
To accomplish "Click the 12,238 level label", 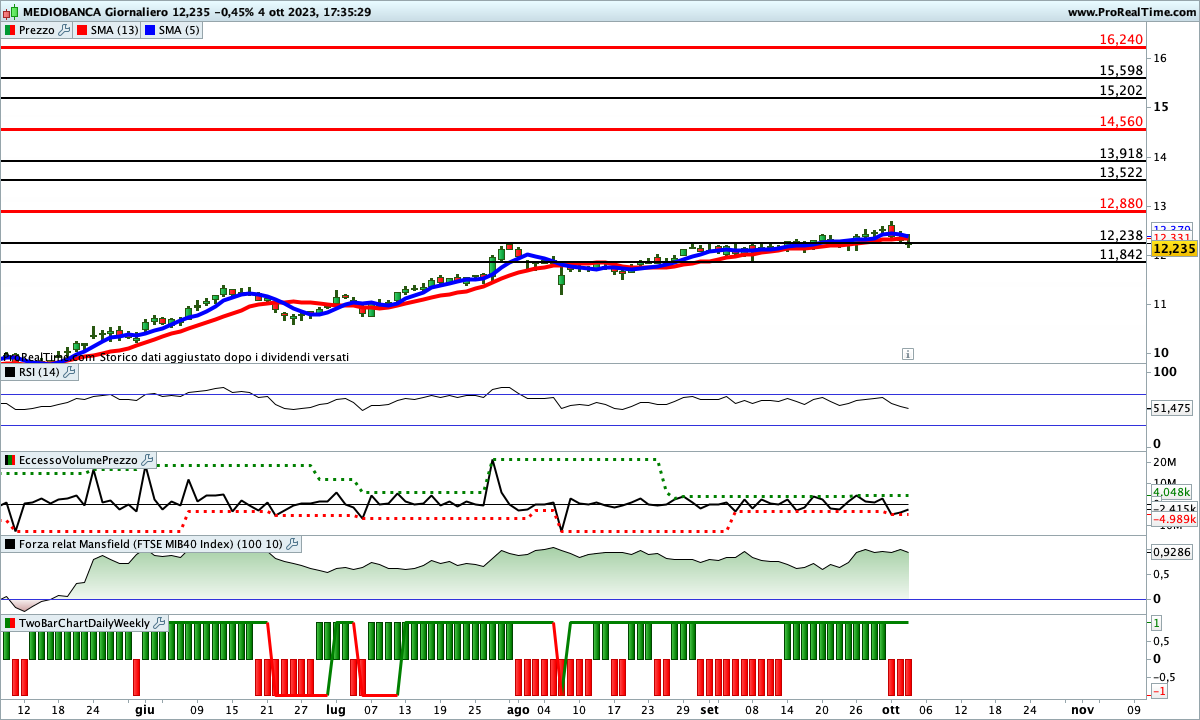I will point(1120,235).
